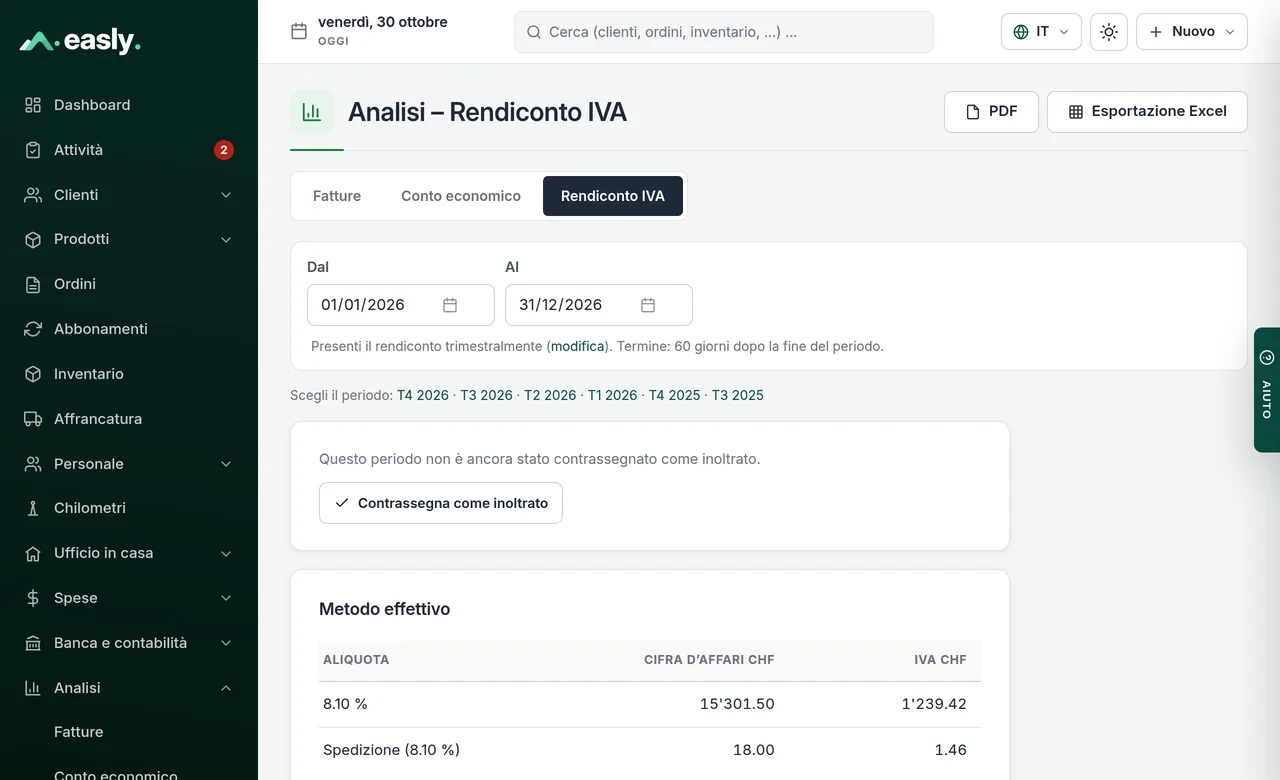Switch to the Fatture tab
This screenshot has width=1280, height=780.
click(337, 196)
